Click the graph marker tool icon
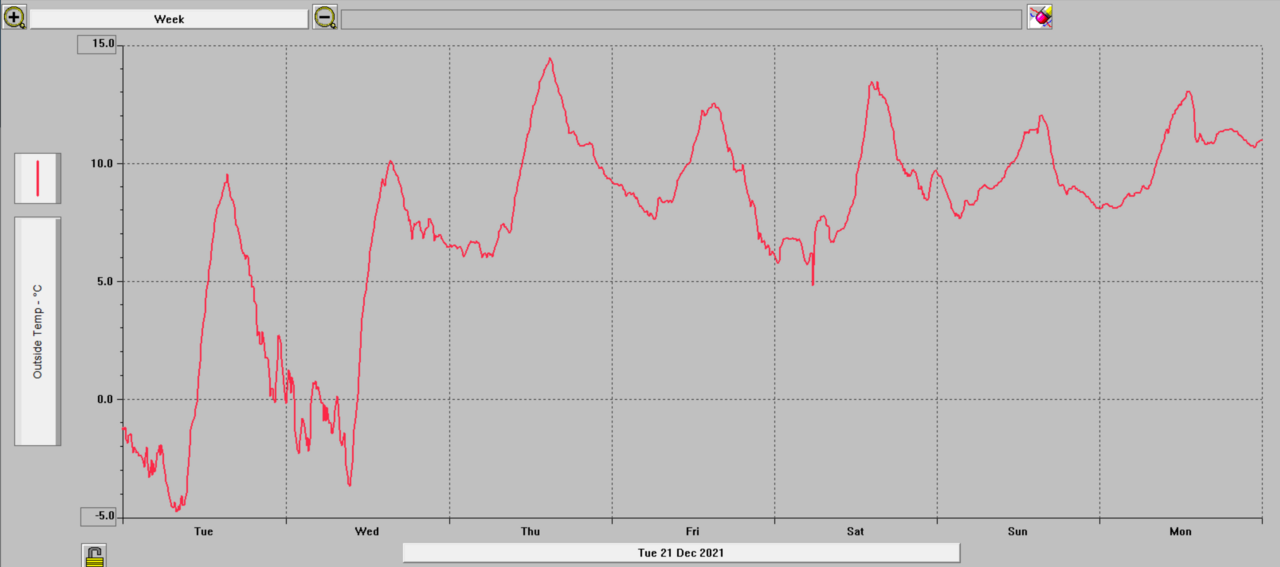The height and width of the screenshot is (567, 1280). 1040,17
